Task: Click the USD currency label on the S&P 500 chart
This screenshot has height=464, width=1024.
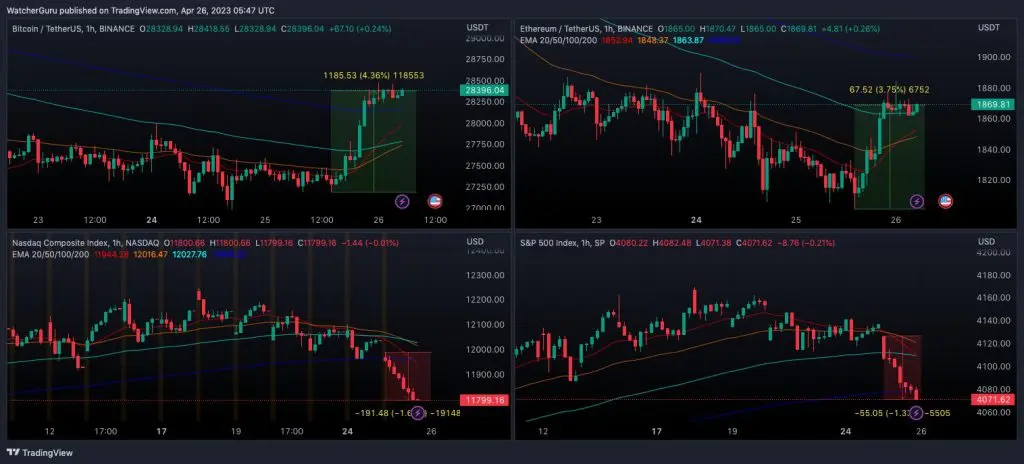Action: [985, 242]
